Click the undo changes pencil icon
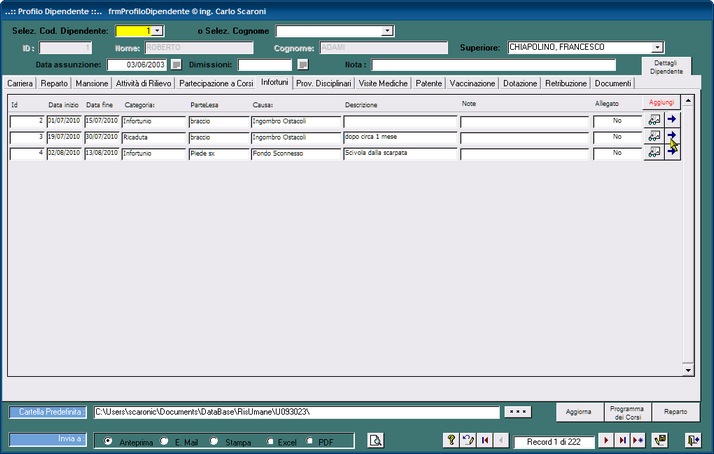 point(468,440)
